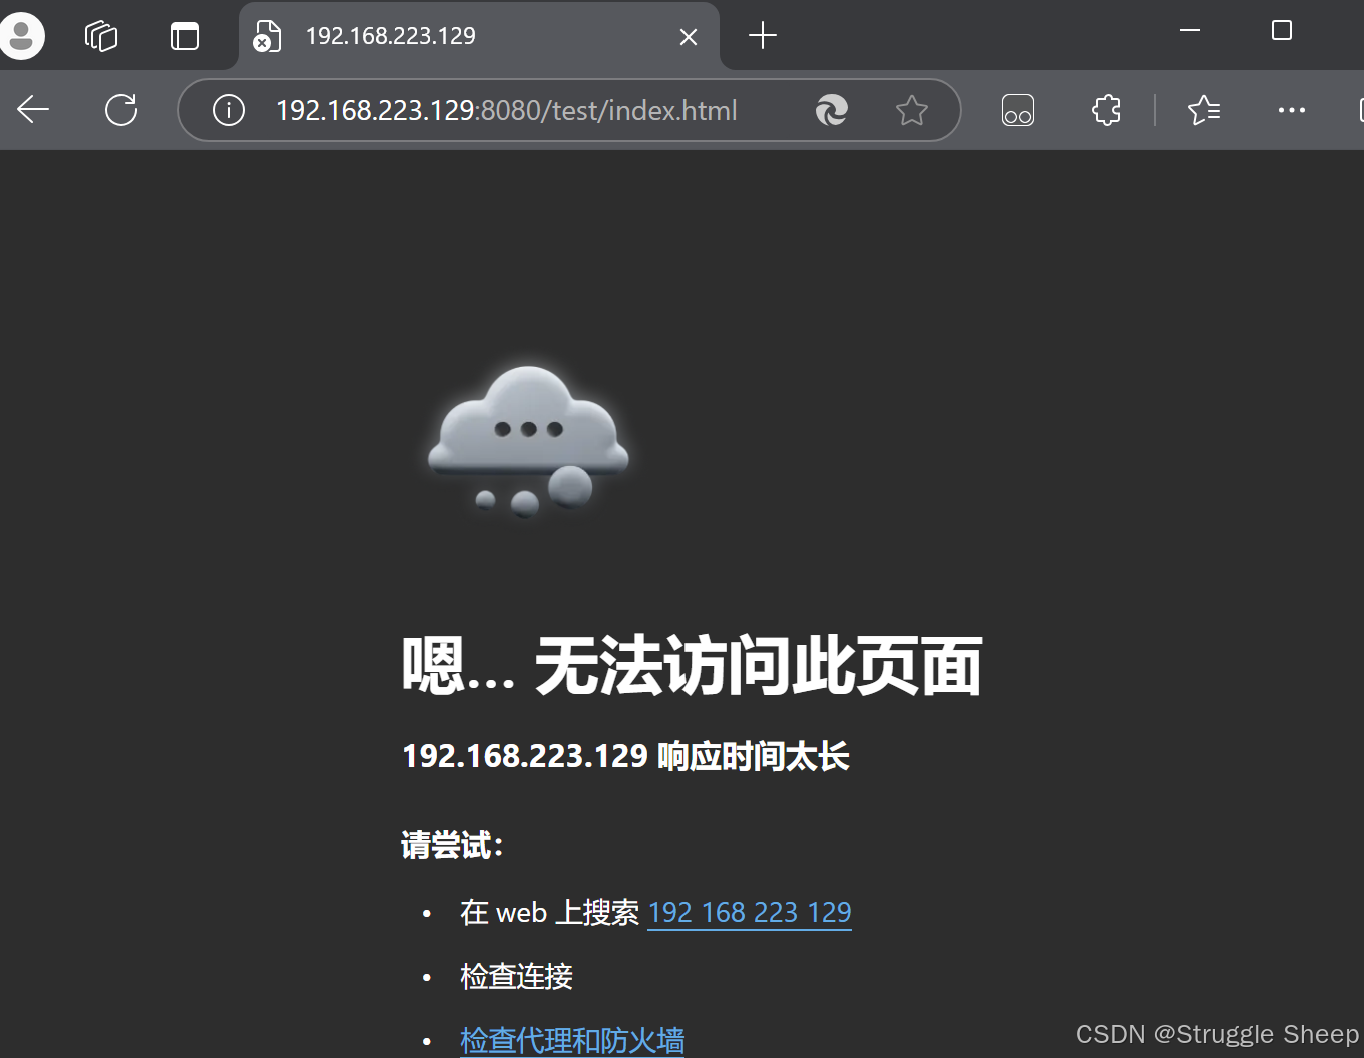Refresh the current page
This screenshot has width=1364, height=1058.
click(x=121, y=110)
